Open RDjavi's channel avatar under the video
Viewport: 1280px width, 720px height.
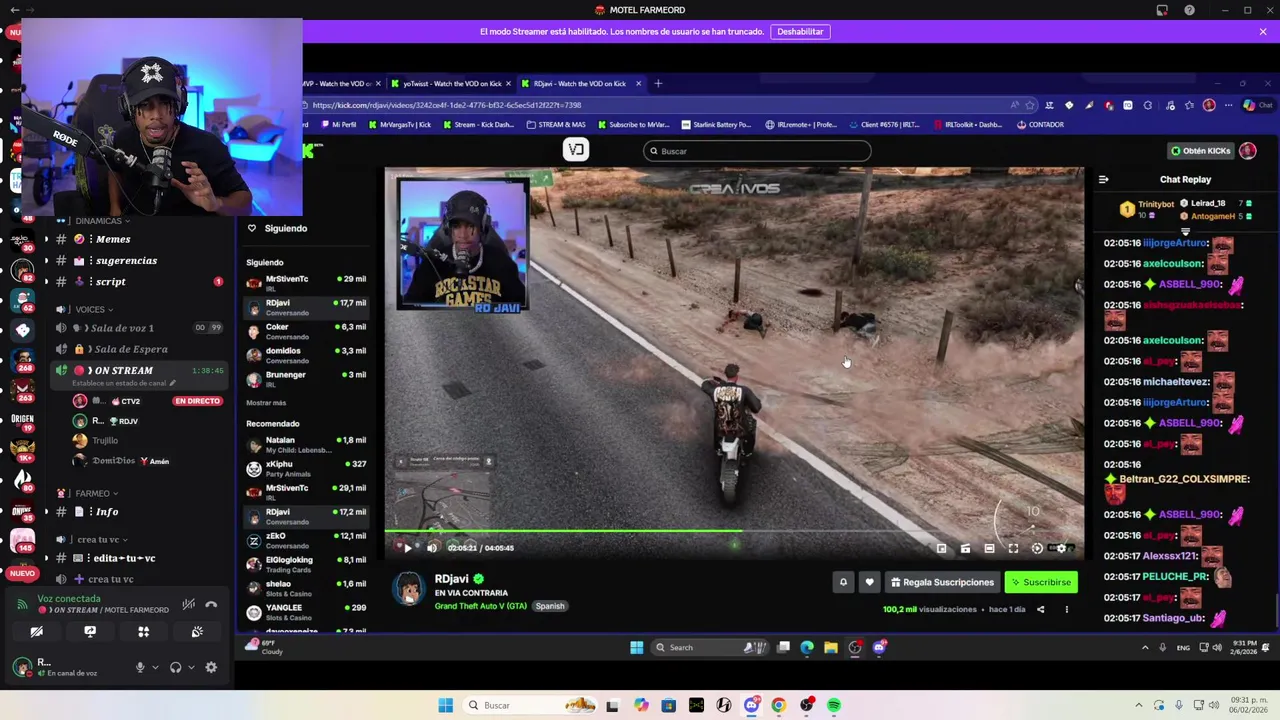coord(408,589)
